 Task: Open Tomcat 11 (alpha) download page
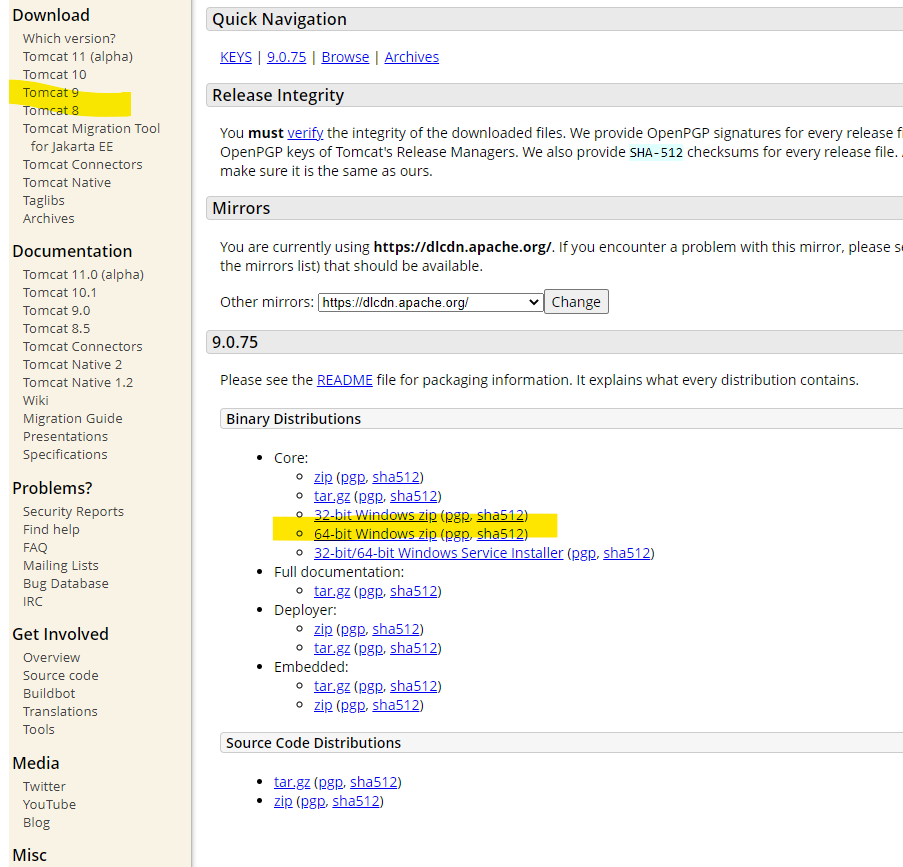(x=78, y=56)
